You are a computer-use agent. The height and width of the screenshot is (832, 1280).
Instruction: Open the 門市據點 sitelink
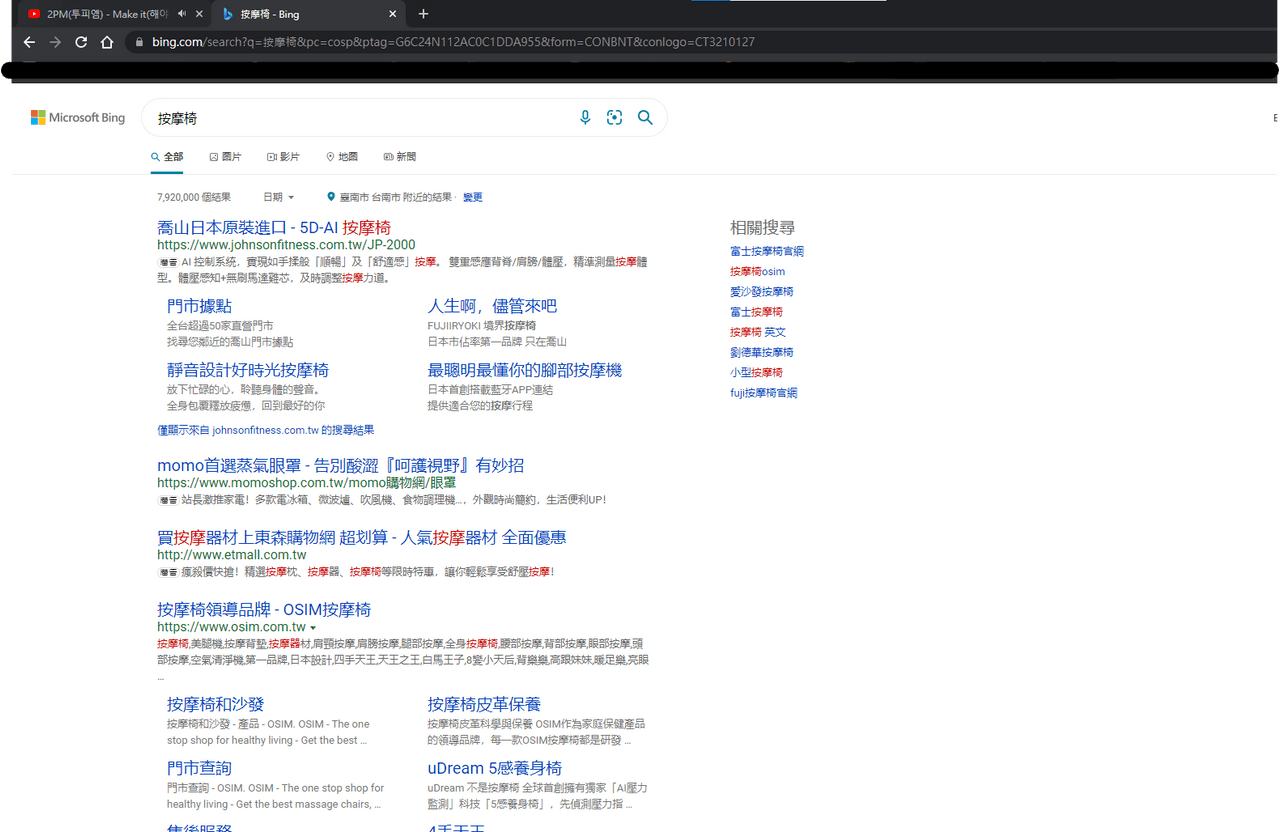(x=199, y=306)
